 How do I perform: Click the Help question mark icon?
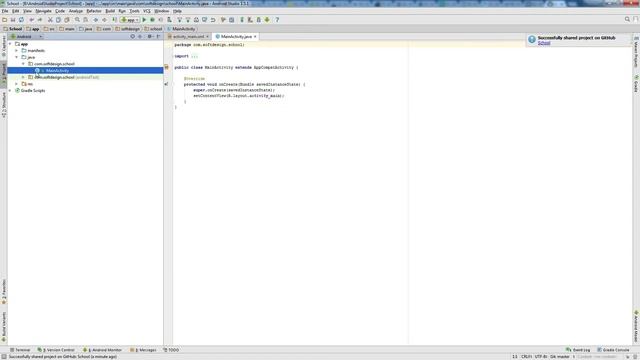(x=277, y=20)
